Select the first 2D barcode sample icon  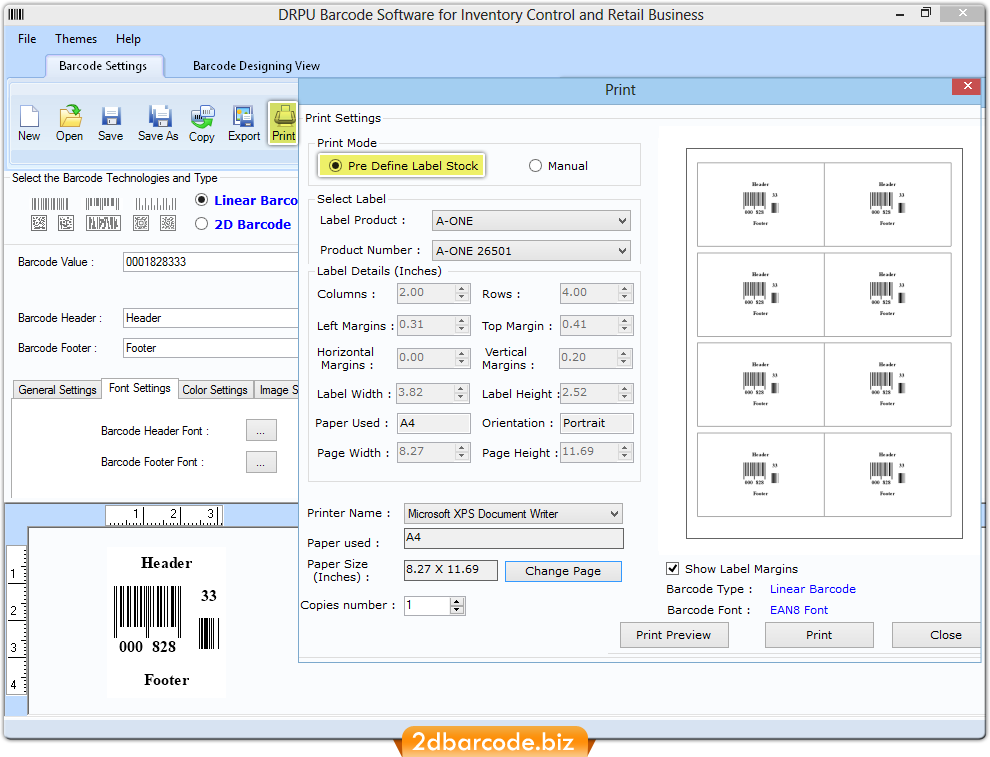coord(39,223)
